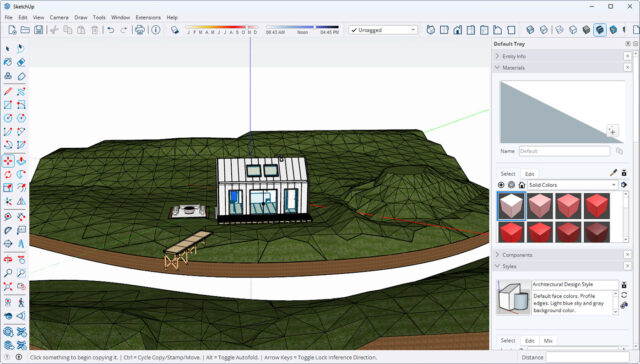Enable Shaded face style
This screenshot has height=364, width=640.
pyautogui.click(x=587, y=30)
